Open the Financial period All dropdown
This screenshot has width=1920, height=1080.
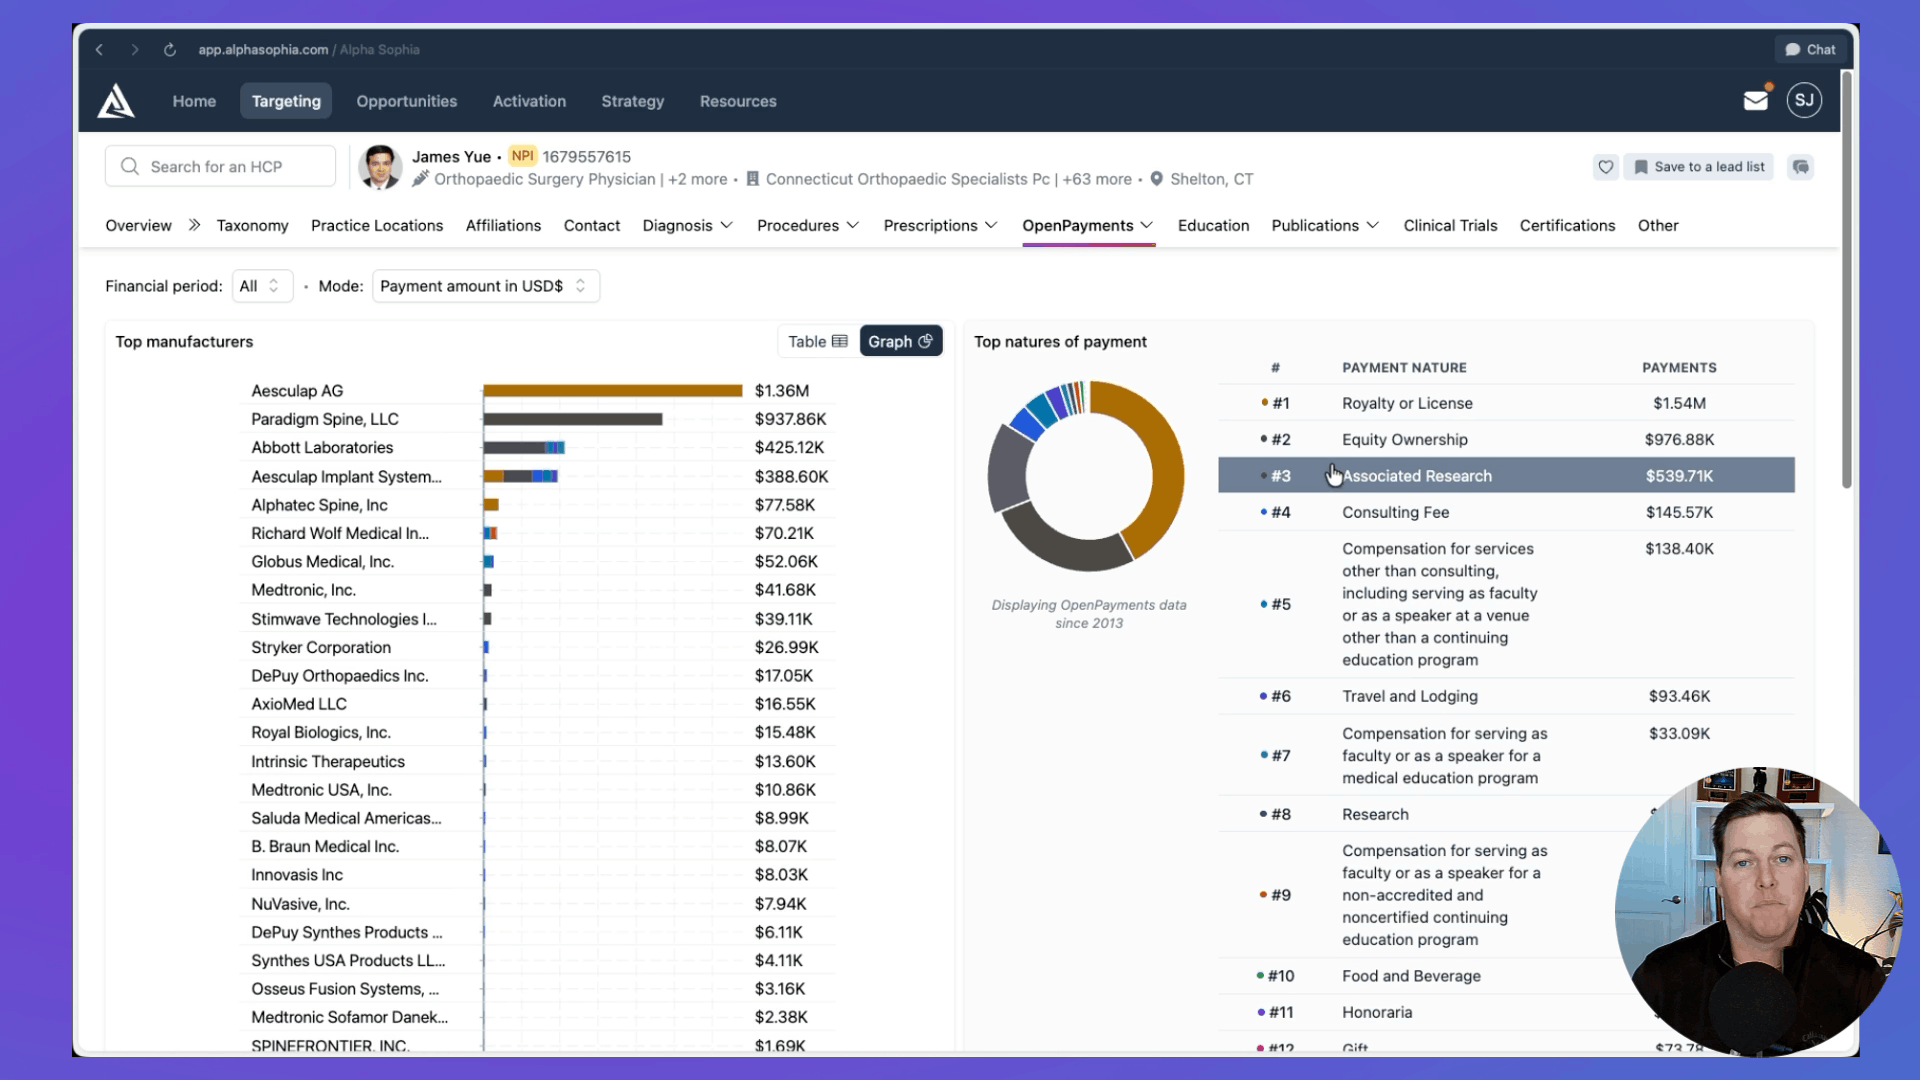click(x=261, y=286)
